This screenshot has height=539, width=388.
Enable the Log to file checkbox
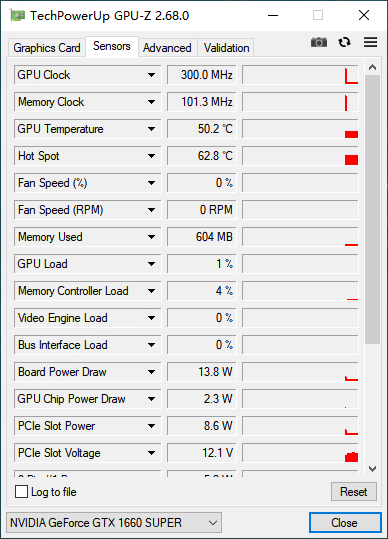tap(21, 492)
